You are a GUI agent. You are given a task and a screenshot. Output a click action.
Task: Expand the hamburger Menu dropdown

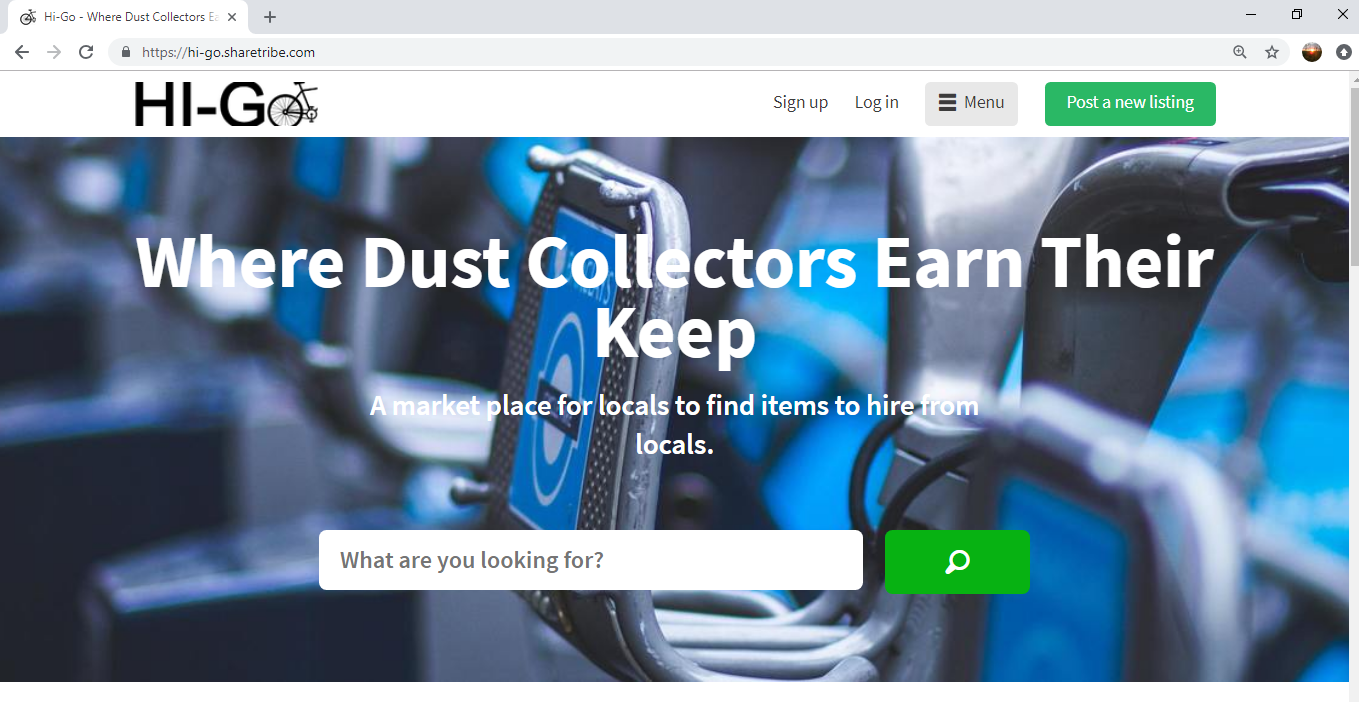tap(971, 104)
